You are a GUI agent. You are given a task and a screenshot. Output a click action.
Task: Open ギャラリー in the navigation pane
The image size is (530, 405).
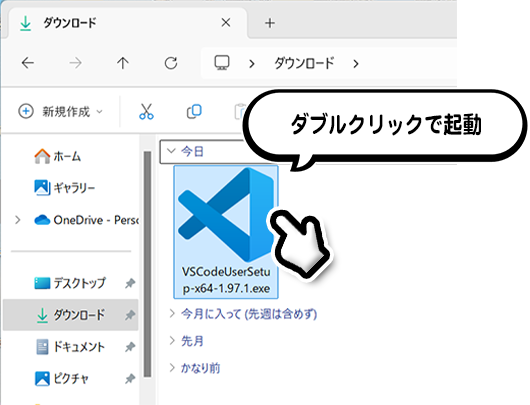click(x=65, y=188)
